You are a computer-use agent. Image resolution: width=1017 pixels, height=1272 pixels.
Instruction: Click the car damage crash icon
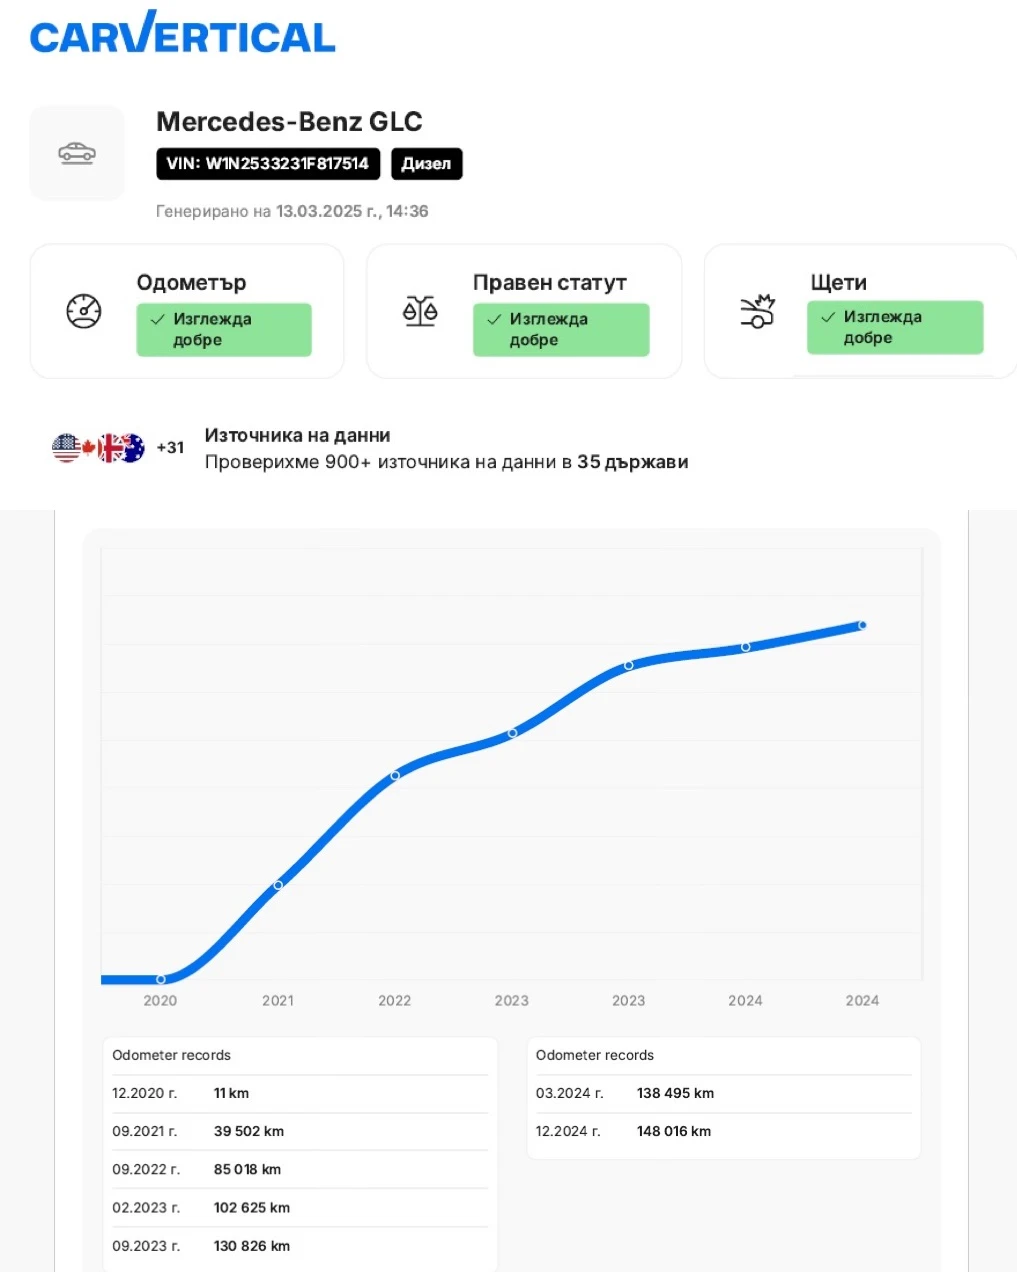coord(757,312)
